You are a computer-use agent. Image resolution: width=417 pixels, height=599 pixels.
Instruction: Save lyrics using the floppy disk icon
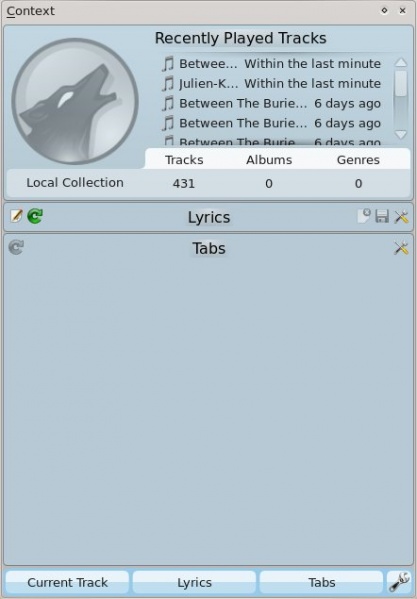coord(382,216)
